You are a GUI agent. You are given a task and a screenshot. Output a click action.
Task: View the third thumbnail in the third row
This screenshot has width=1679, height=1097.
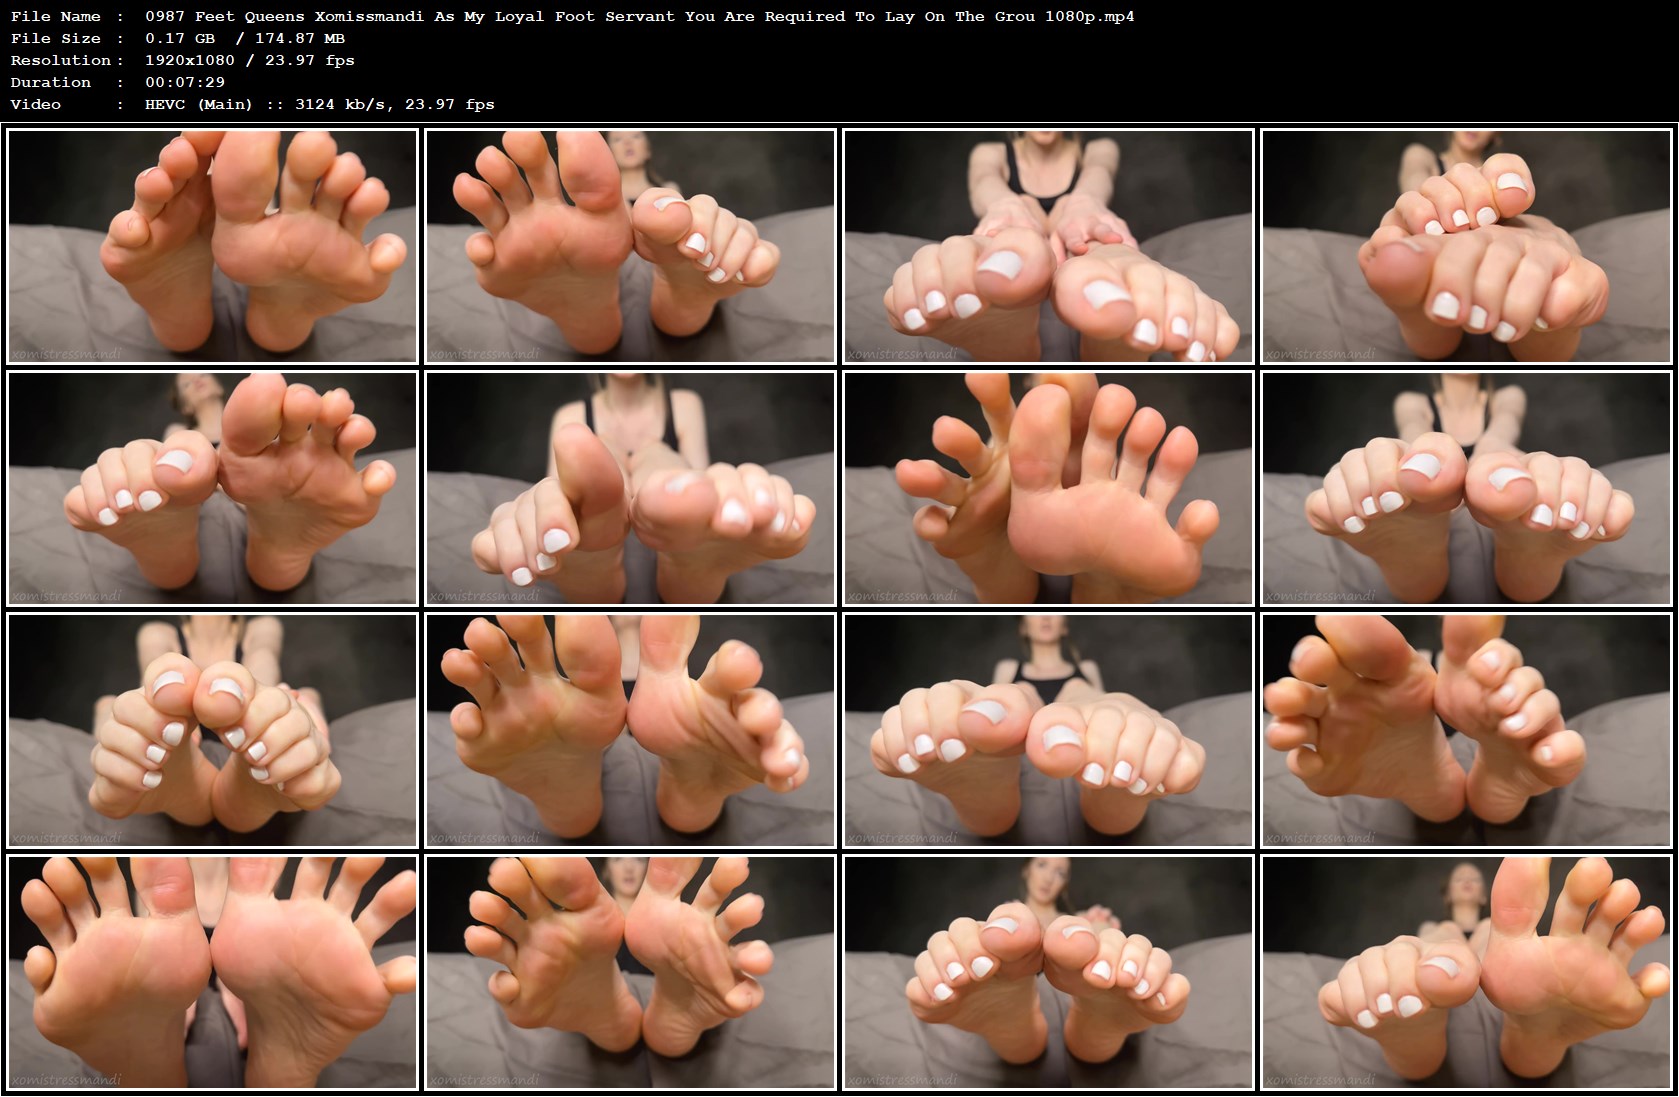coord(1048,730)
